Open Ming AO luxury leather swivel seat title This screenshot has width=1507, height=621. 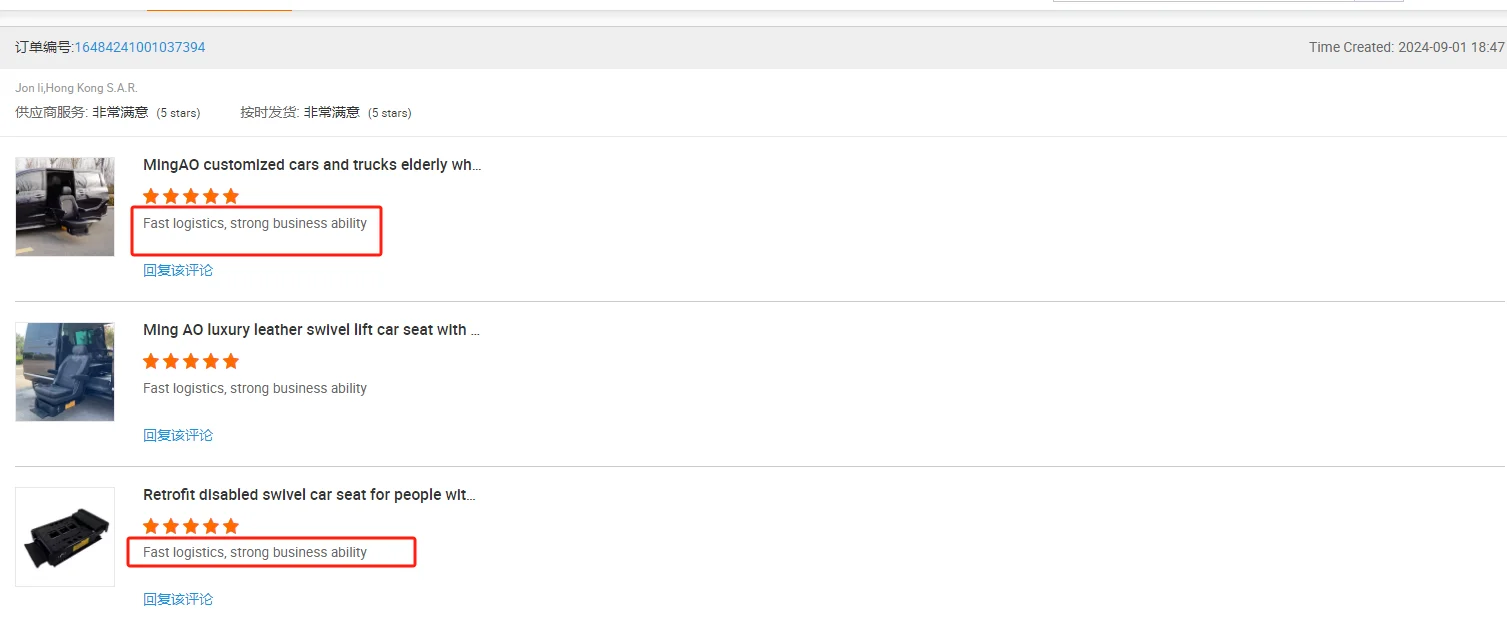point(311,330)
